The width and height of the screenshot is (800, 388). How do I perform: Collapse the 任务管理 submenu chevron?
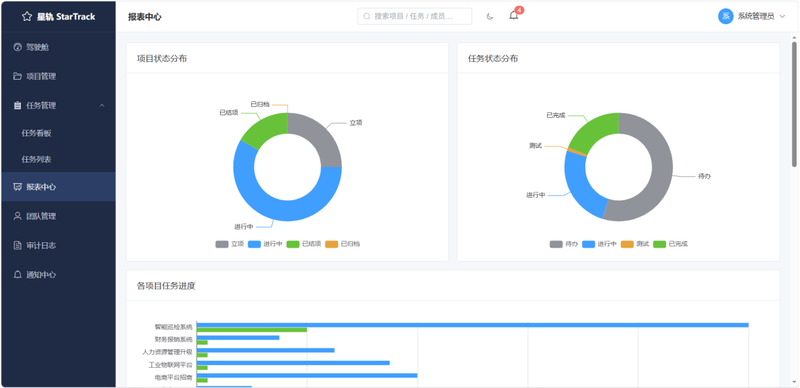[x=102, y=105]
